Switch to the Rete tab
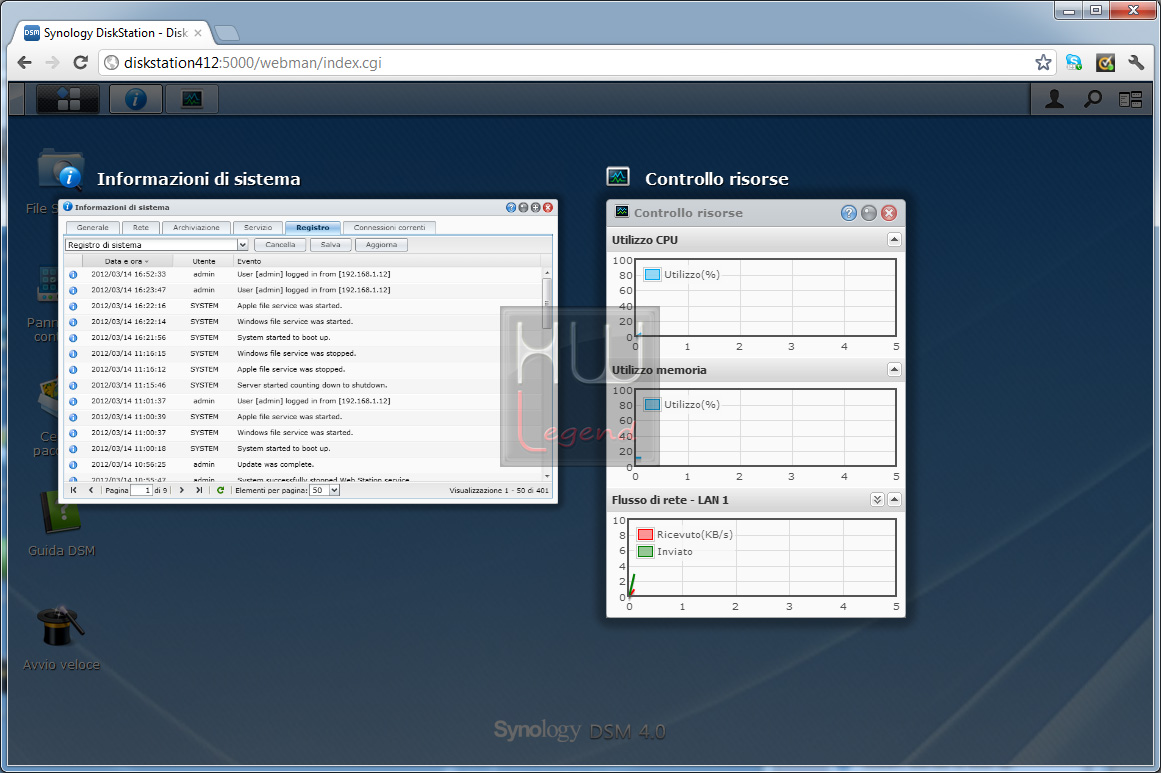The image size is (1161, 773). click(x=141, y=227)
